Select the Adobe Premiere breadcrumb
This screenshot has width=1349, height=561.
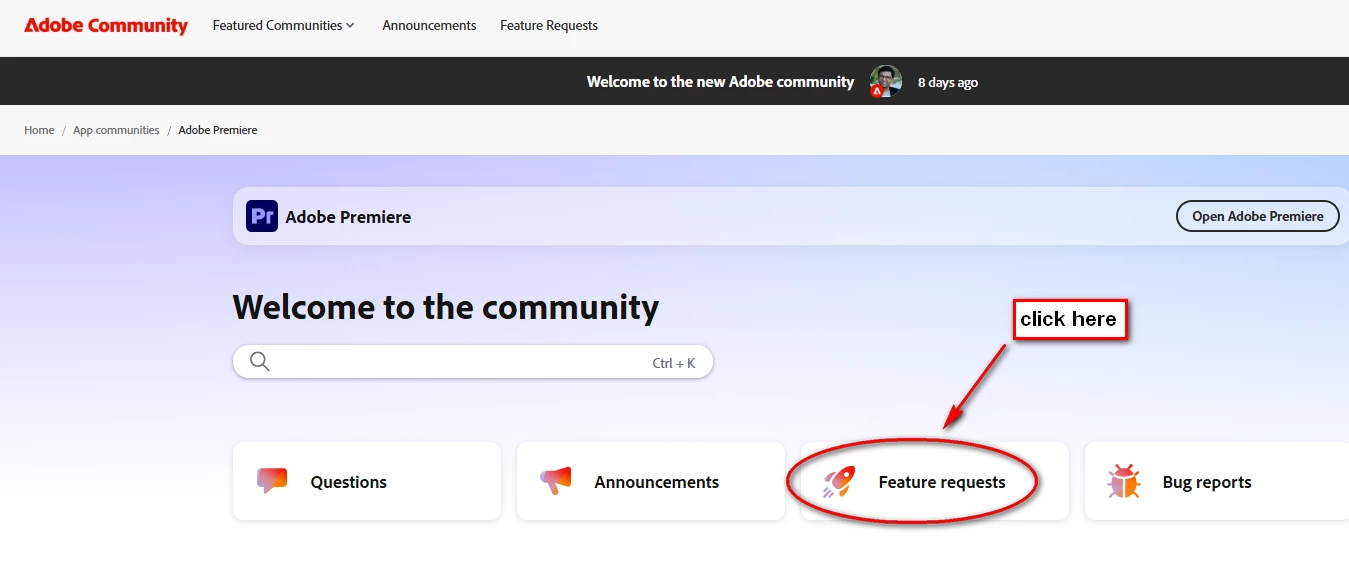[x=218, y=130]
